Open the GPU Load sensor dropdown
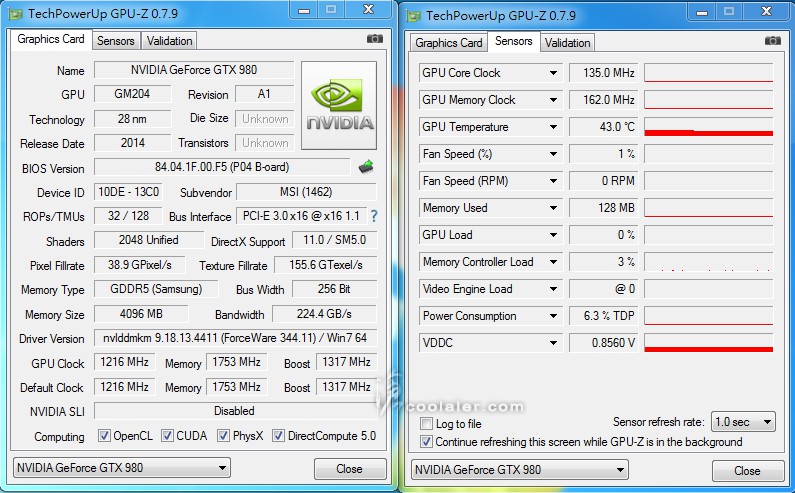 (553, 235)
